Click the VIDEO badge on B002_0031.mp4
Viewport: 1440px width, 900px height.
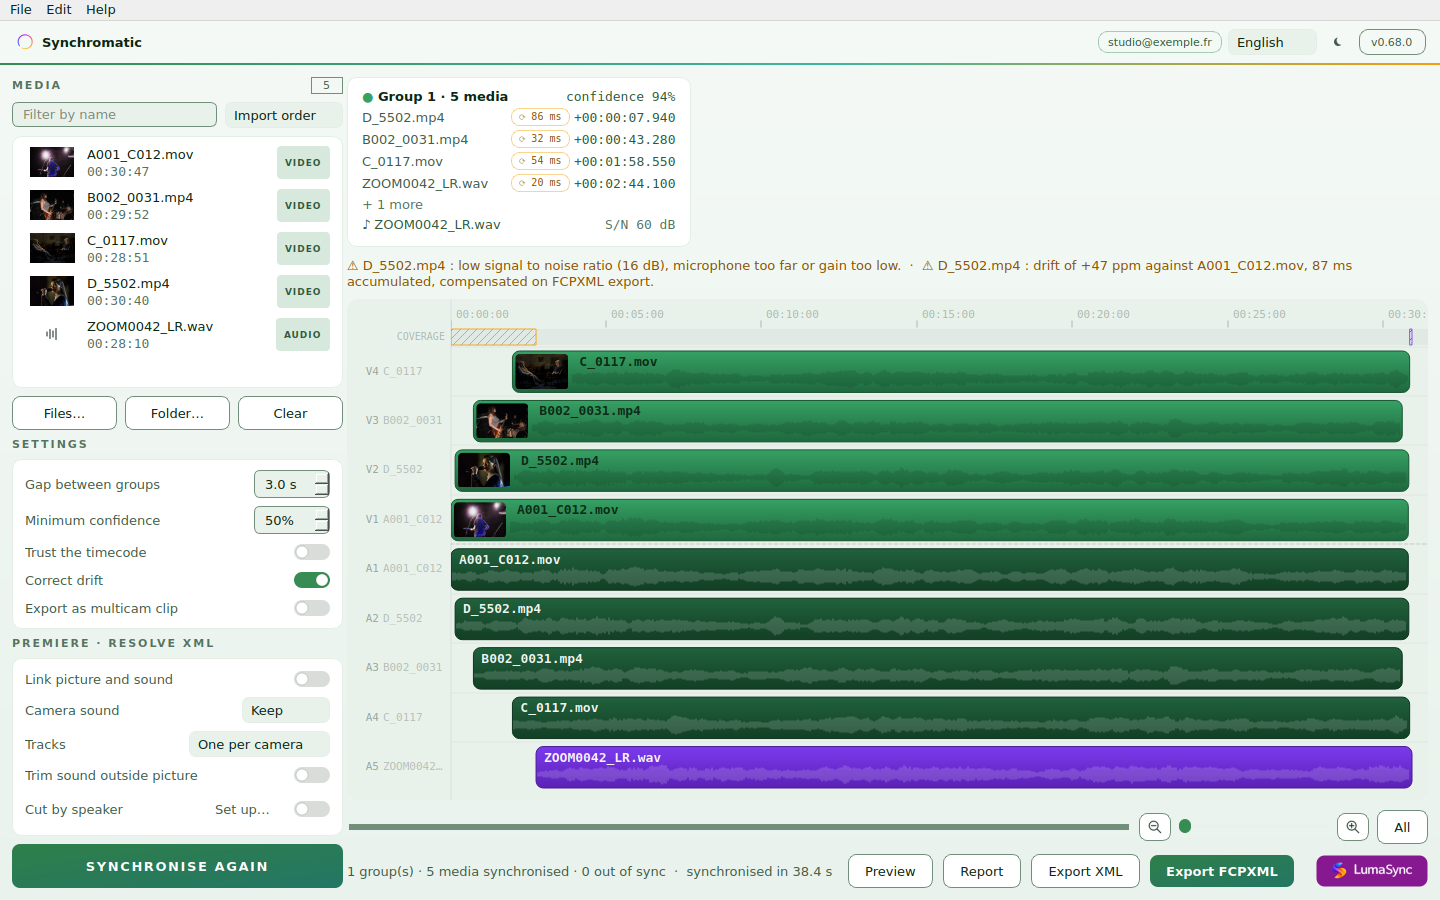303,206
